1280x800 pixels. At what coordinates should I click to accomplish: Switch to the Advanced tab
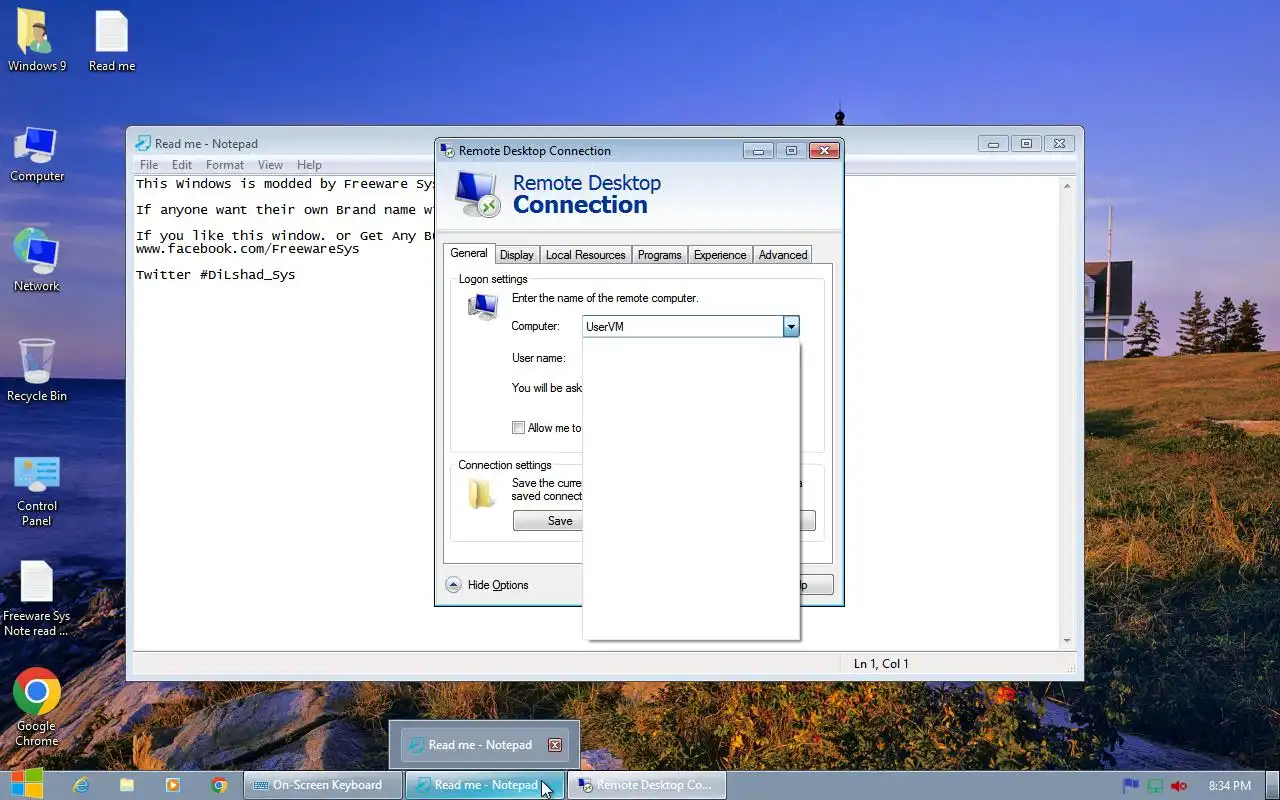[783, 255]
